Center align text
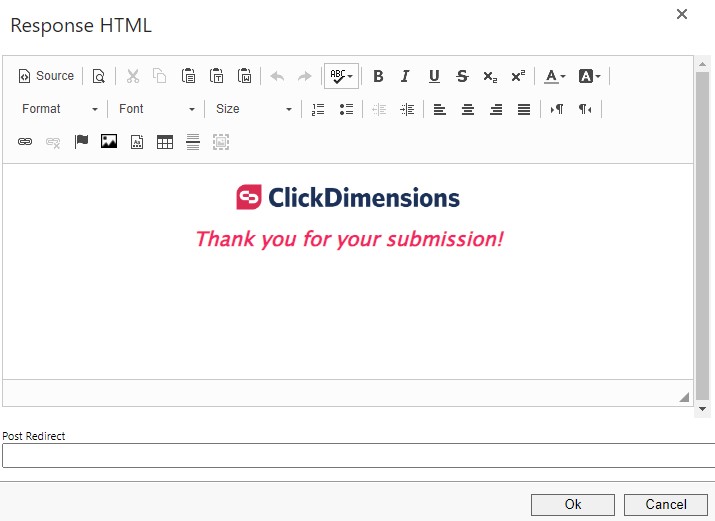 pos(468,109)
